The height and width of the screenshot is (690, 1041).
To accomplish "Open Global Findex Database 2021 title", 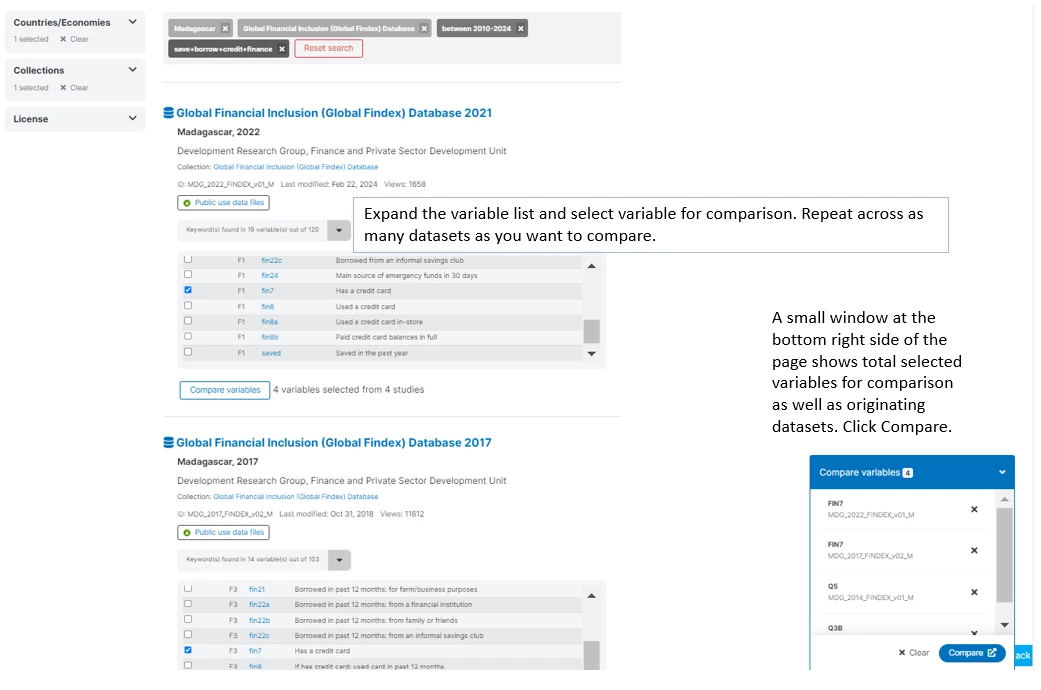I will [334, 113].
